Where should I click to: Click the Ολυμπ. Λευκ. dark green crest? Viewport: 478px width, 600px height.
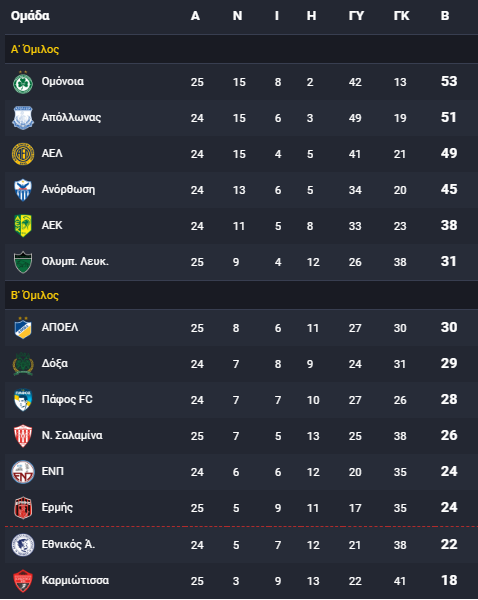click(23, 262)
